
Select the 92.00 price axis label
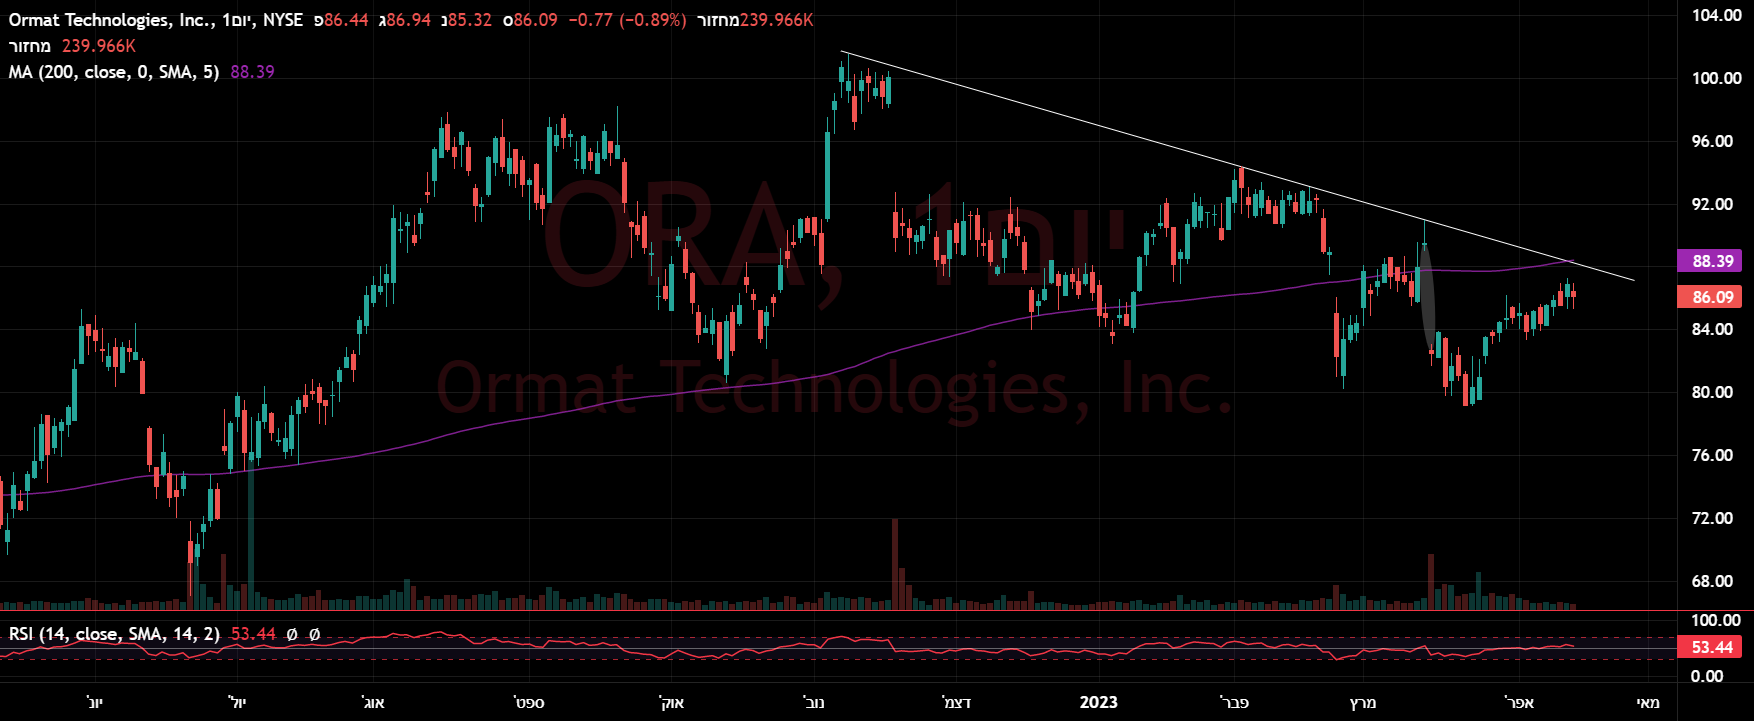(1712, 204)
